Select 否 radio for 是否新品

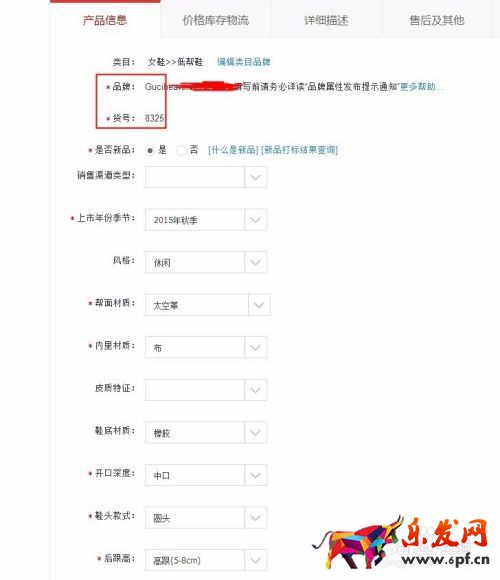[x=181, y=150]
